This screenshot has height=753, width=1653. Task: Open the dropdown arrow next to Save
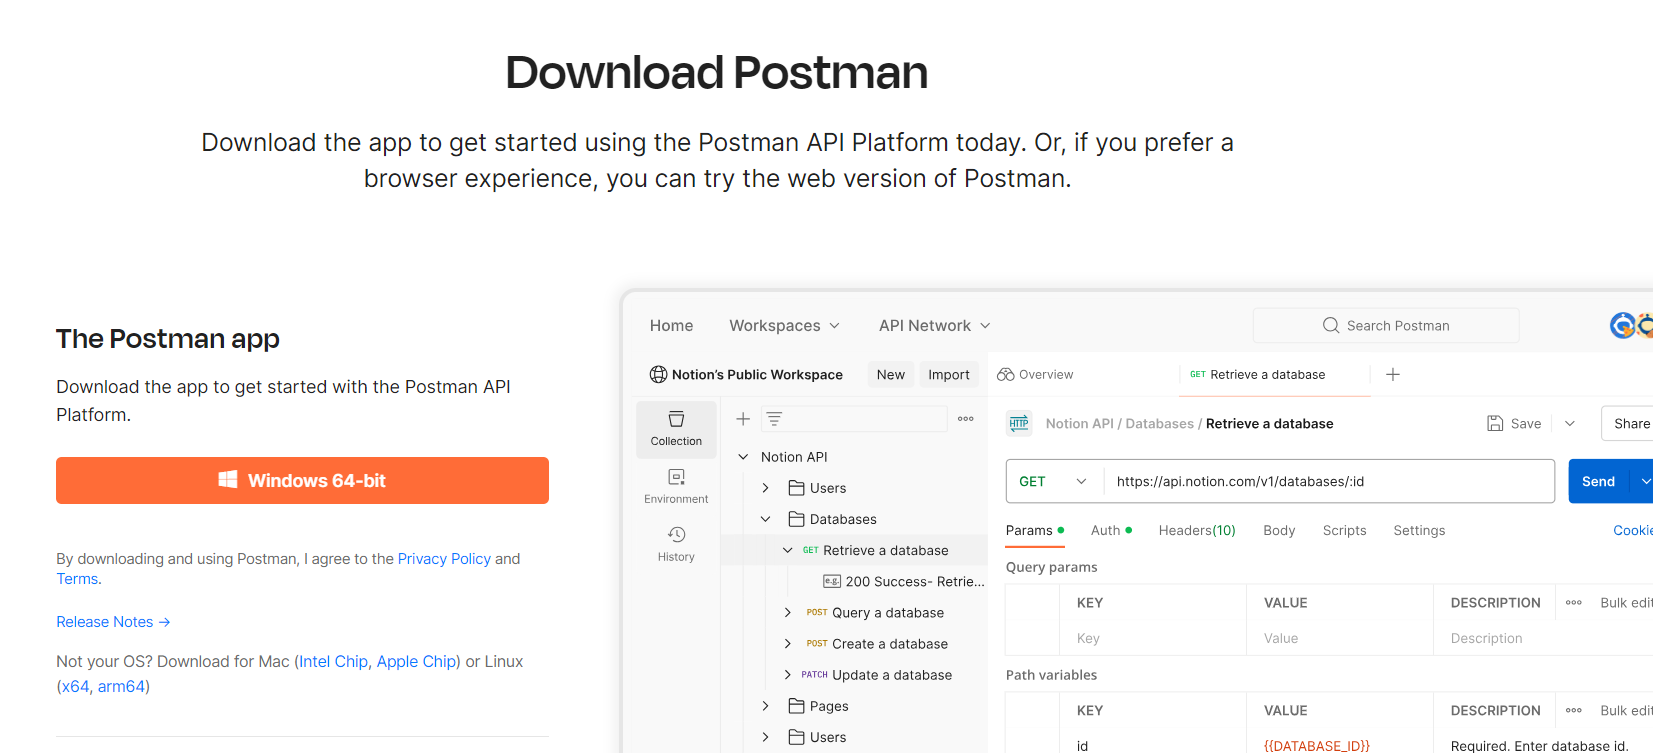(1570, 424)
